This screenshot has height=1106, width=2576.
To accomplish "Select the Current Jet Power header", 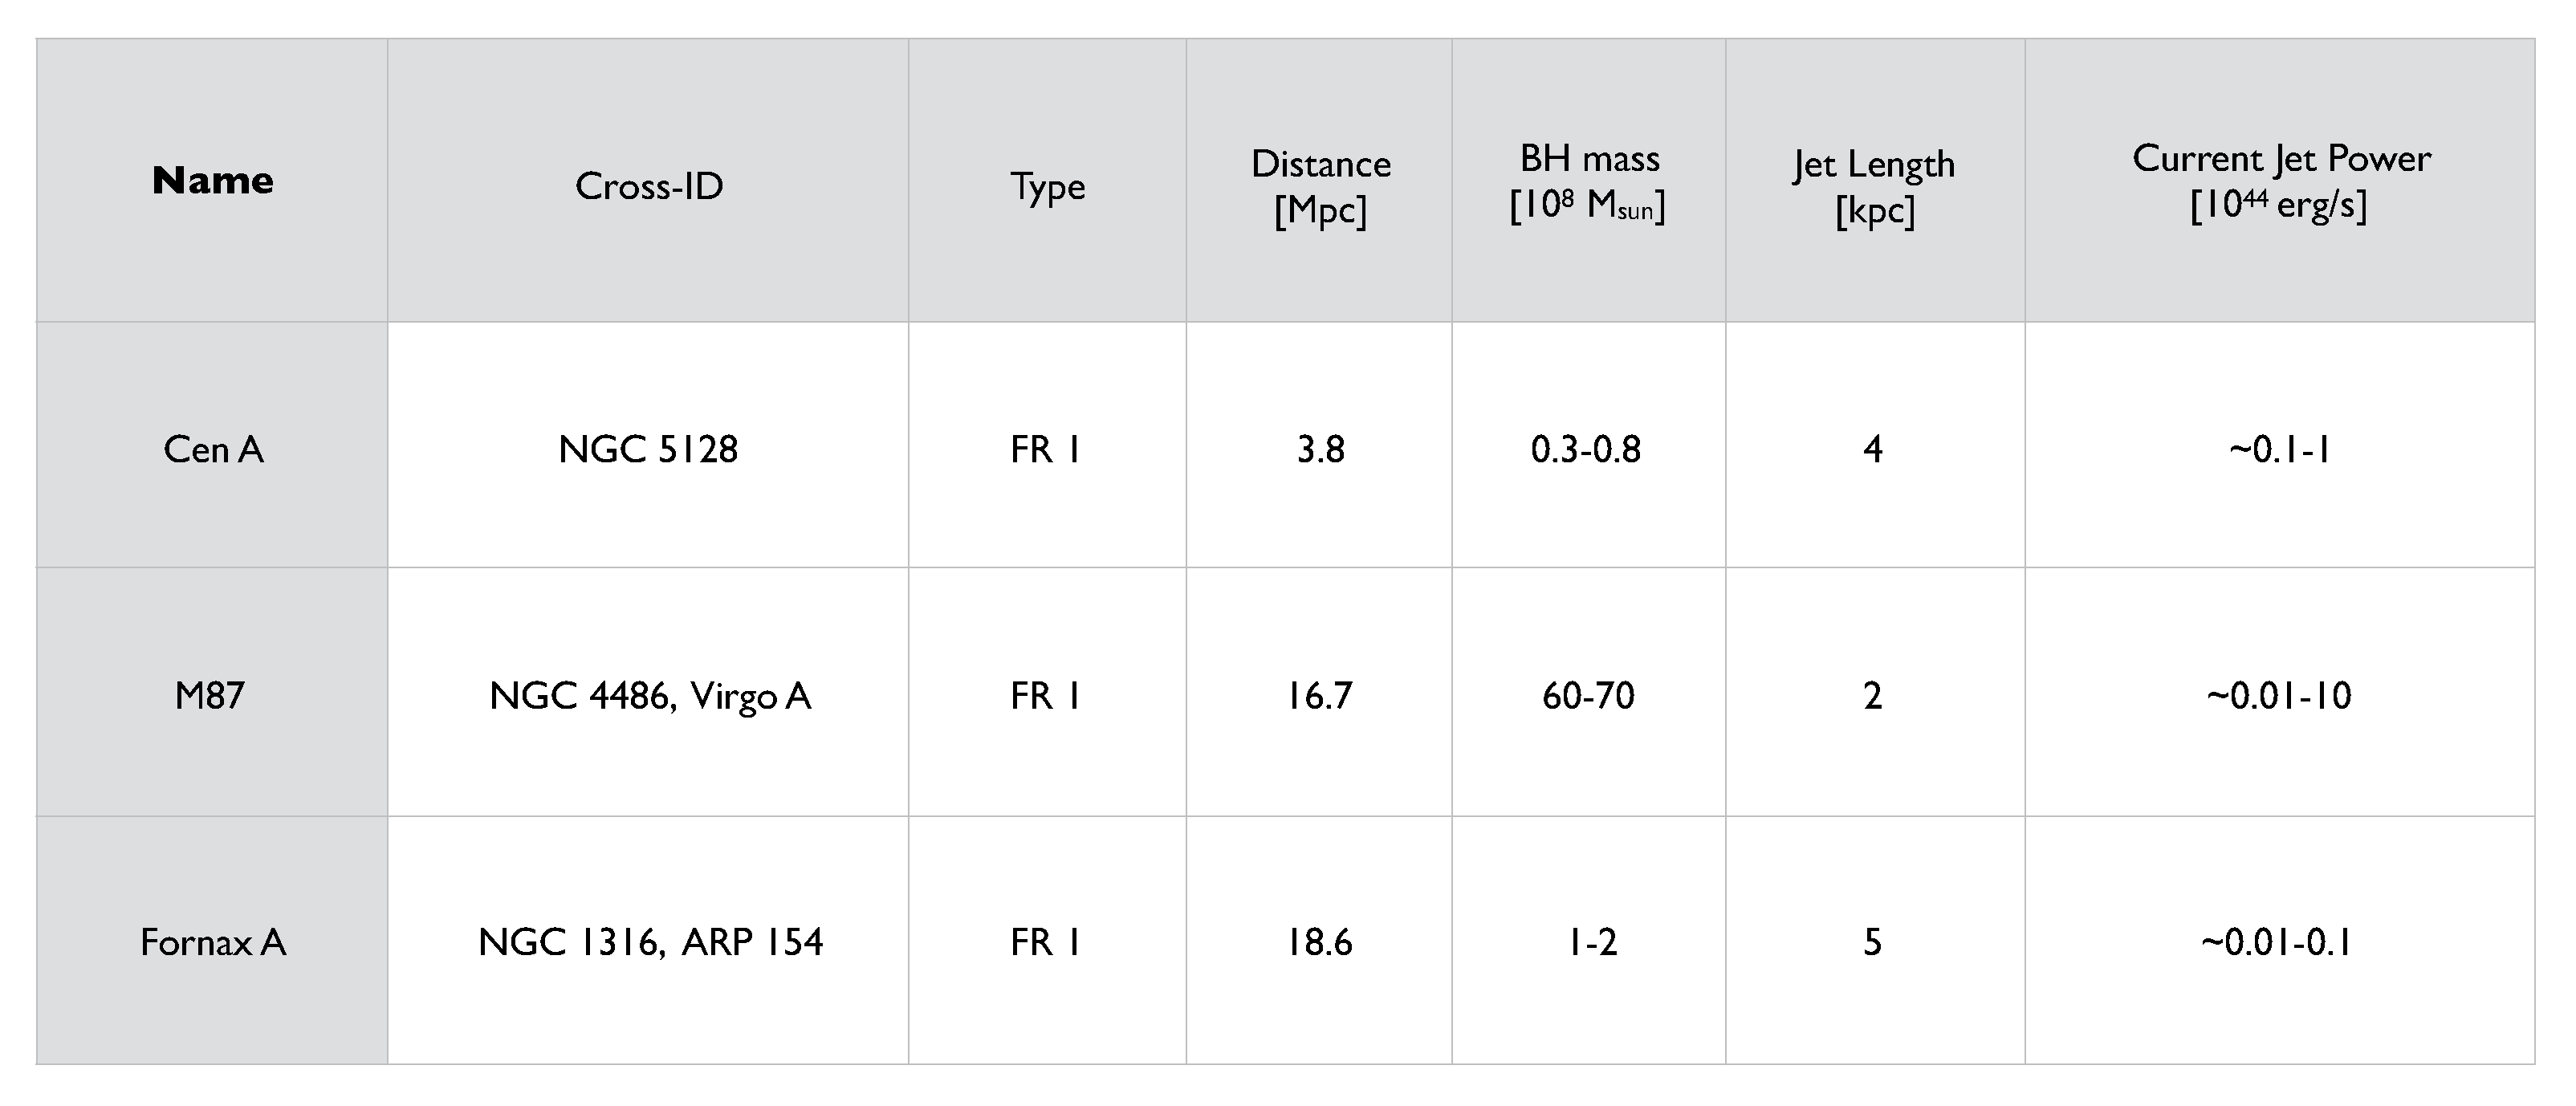I will (2280, 182).
